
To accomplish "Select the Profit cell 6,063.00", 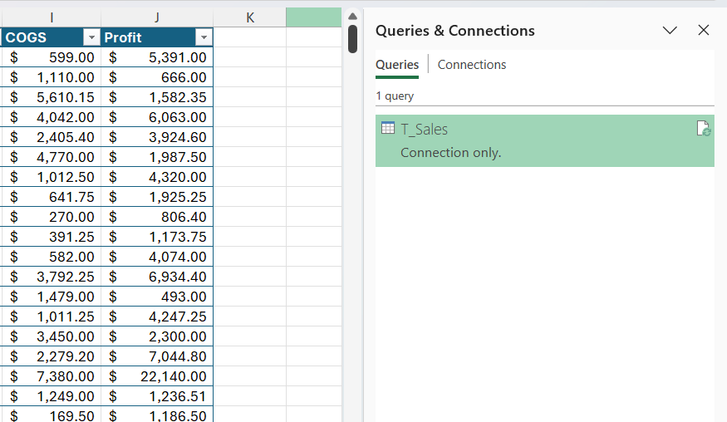I will [x=157, y=117].
